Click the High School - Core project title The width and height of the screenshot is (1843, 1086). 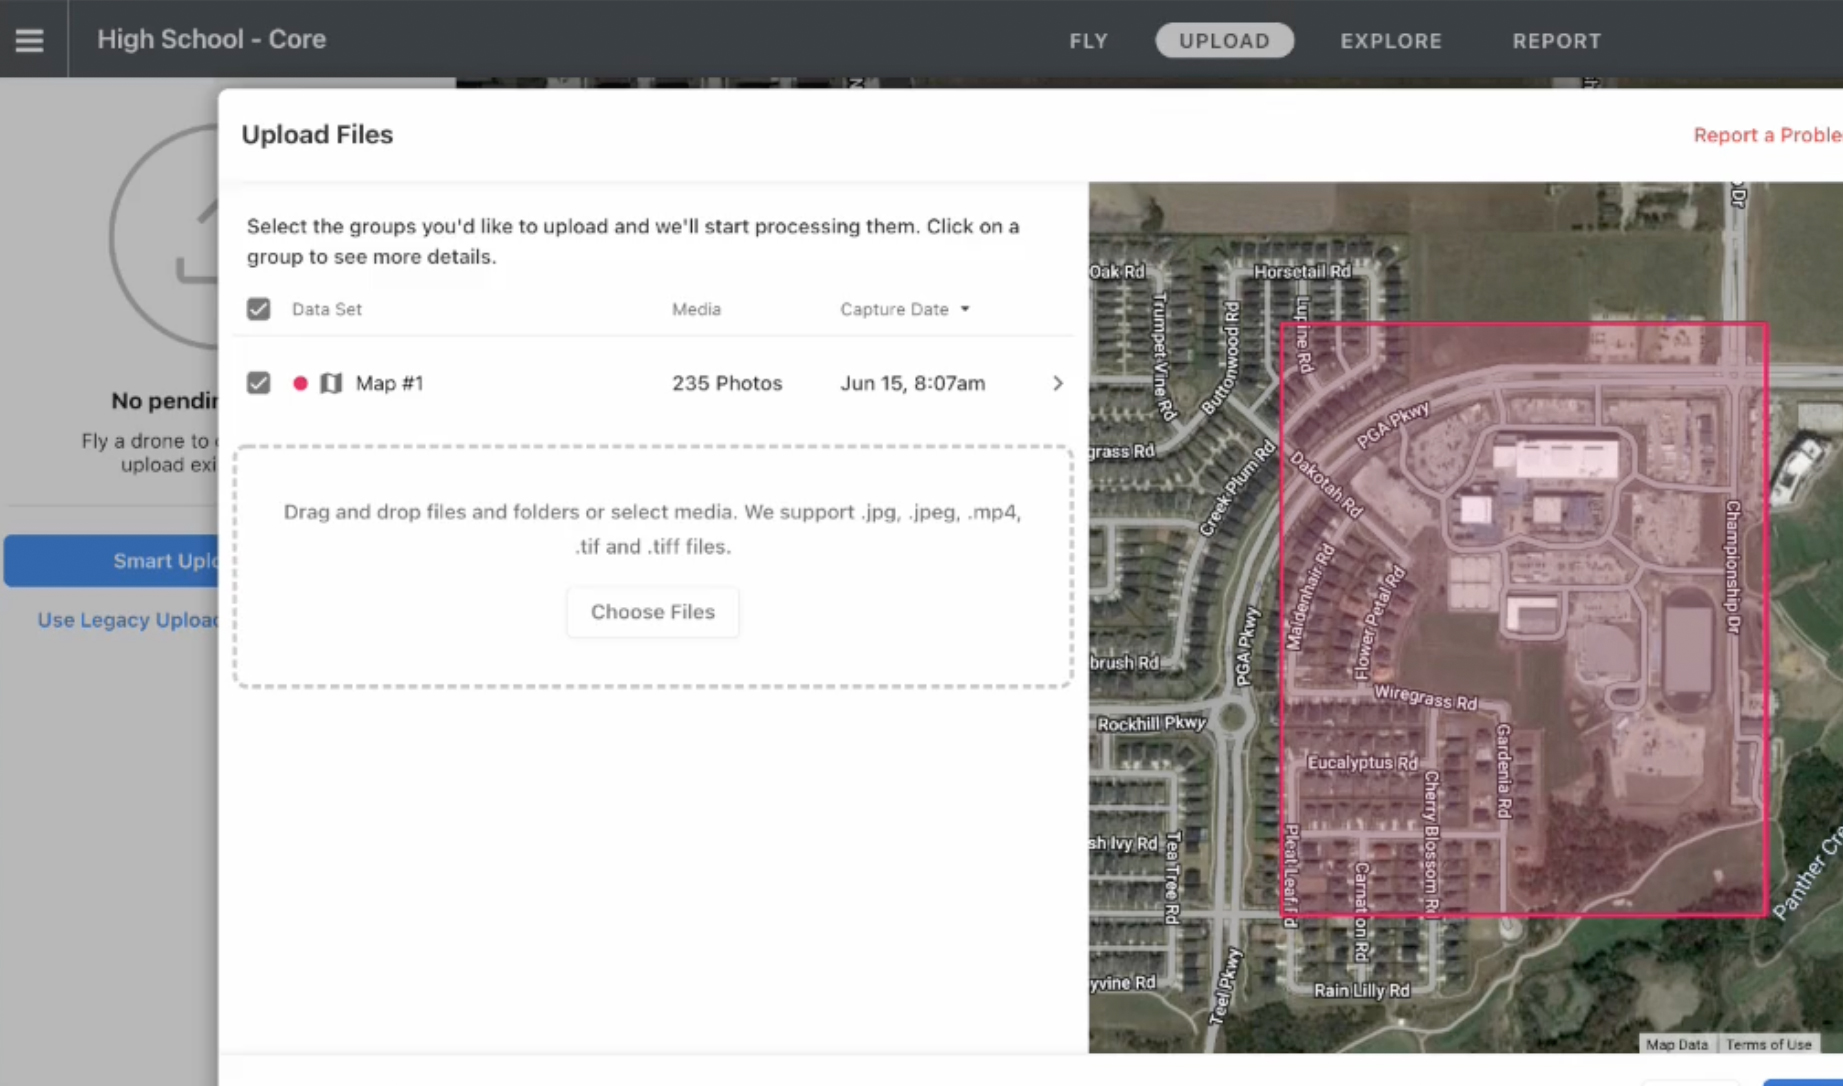211,39
